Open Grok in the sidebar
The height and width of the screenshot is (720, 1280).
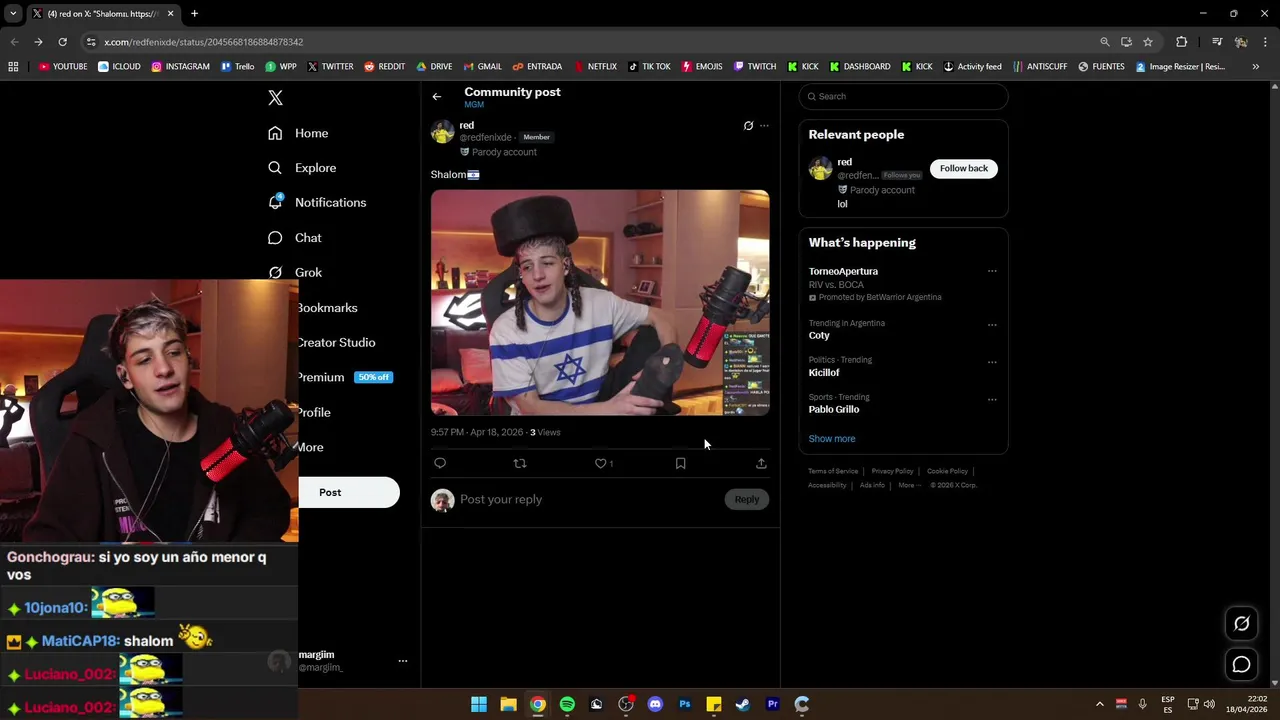point(295,272)
